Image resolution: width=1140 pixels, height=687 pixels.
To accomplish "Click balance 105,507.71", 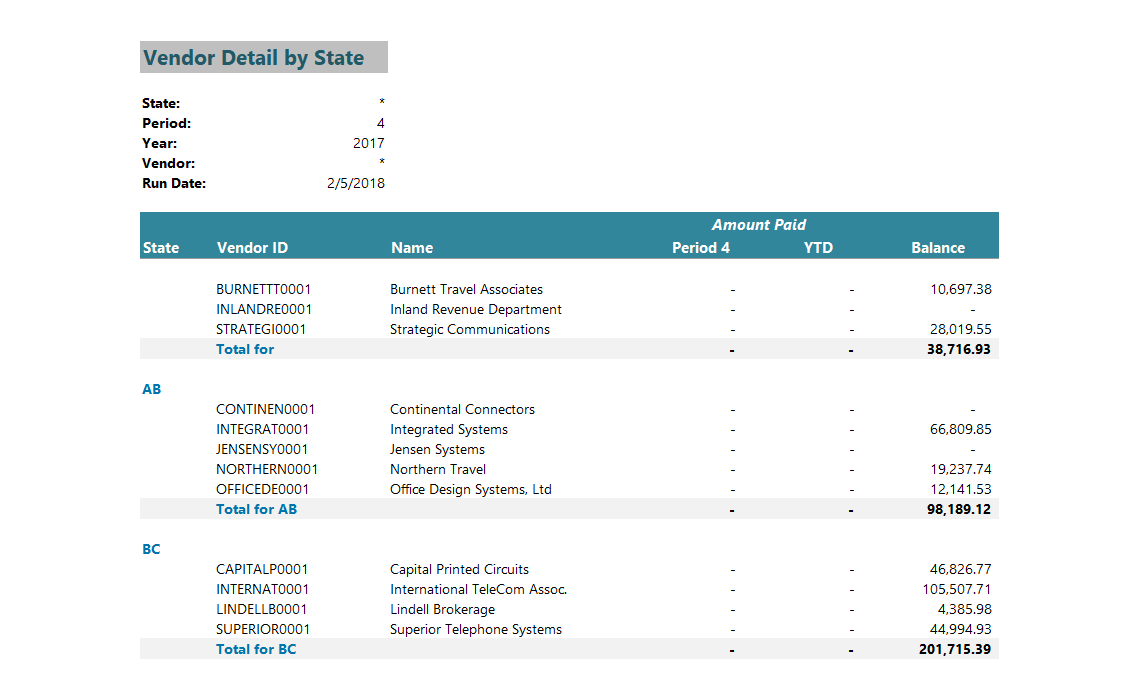I will tap(957, 590).
